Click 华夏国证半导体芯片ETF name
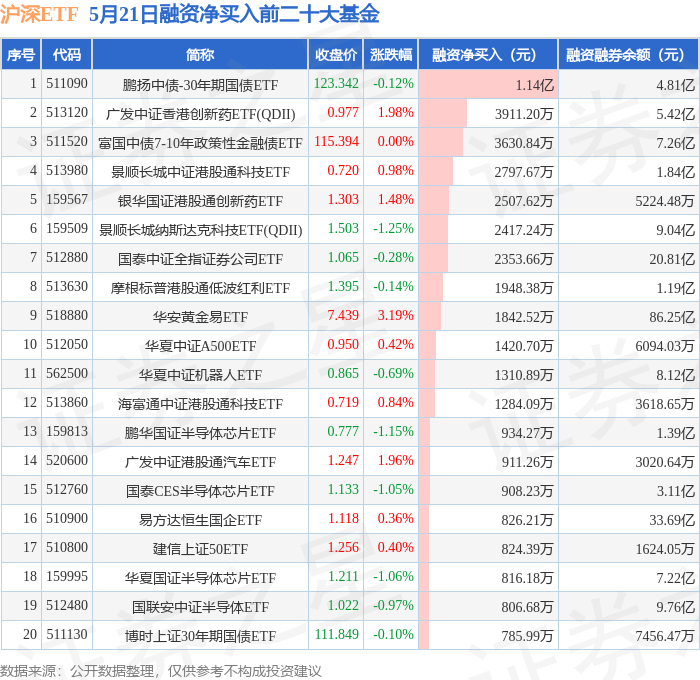 (200, 578)
